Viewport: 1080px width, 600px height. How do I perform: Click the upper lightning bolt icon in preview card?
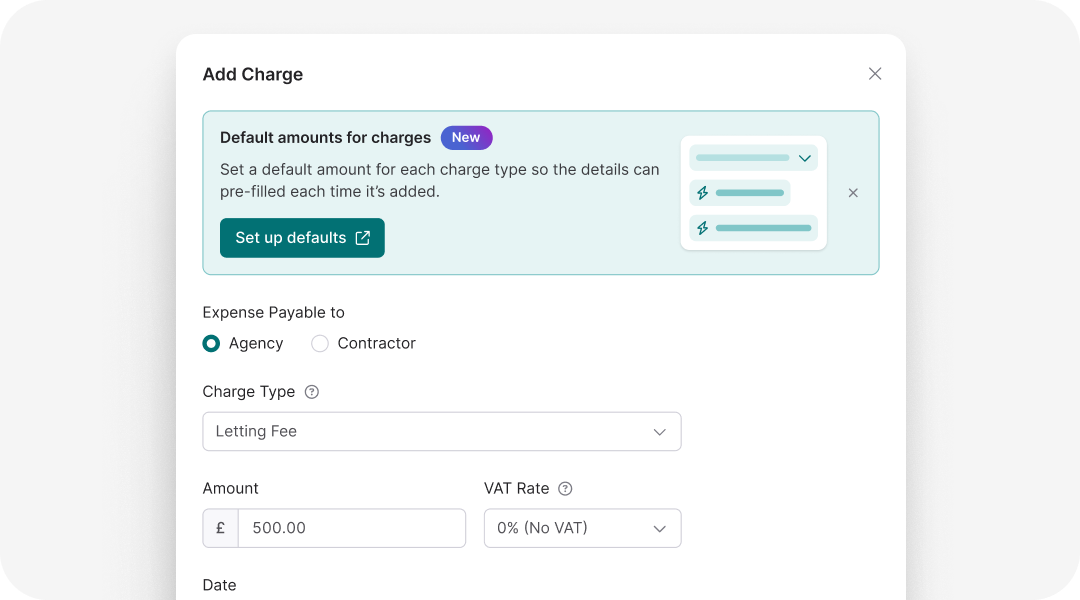click(x=703, y=192)
